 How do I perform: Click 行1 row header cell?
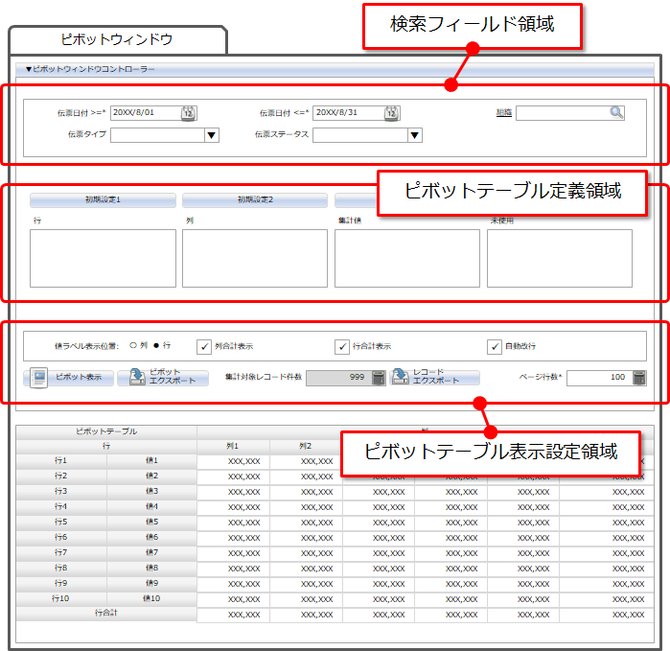[x=61, y=461]
